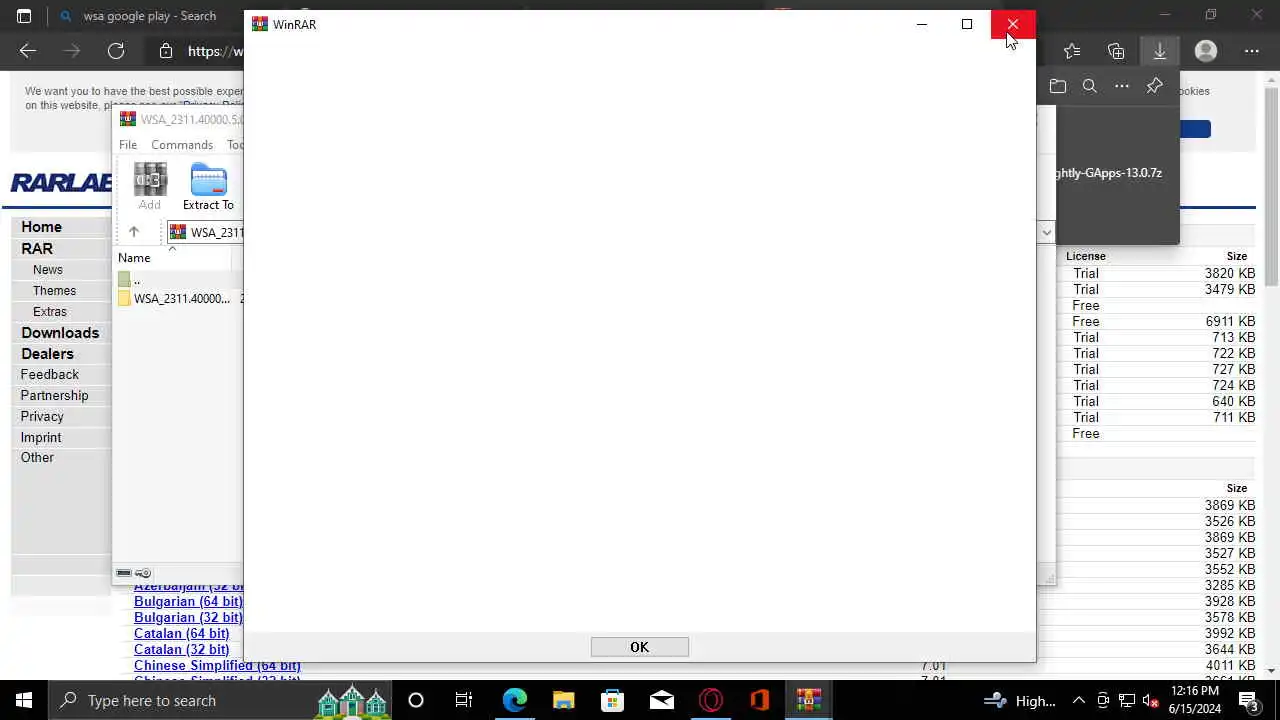The width and height of the screenshot is (1280, 720).
Task: Open Edge Collections
Action: pos(1116,51)
